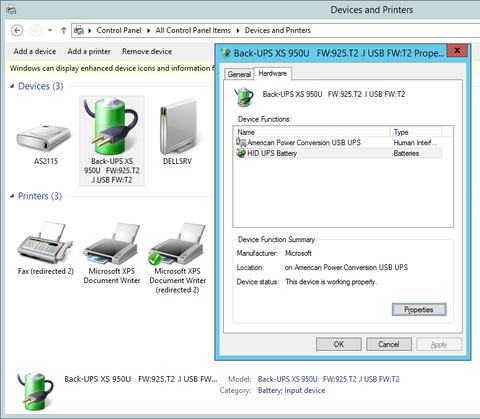Click All Control Panel Items breadcrumb
This screenshot has height=419, width=480.
[x=193, y=30]
